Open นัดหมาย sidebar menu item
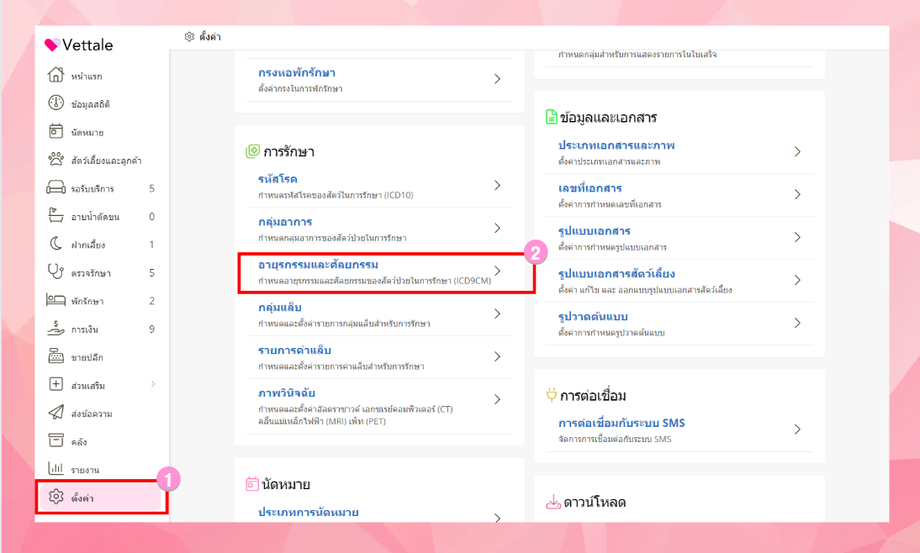Screen dimensions: 920x553 [x=87, y=133]
